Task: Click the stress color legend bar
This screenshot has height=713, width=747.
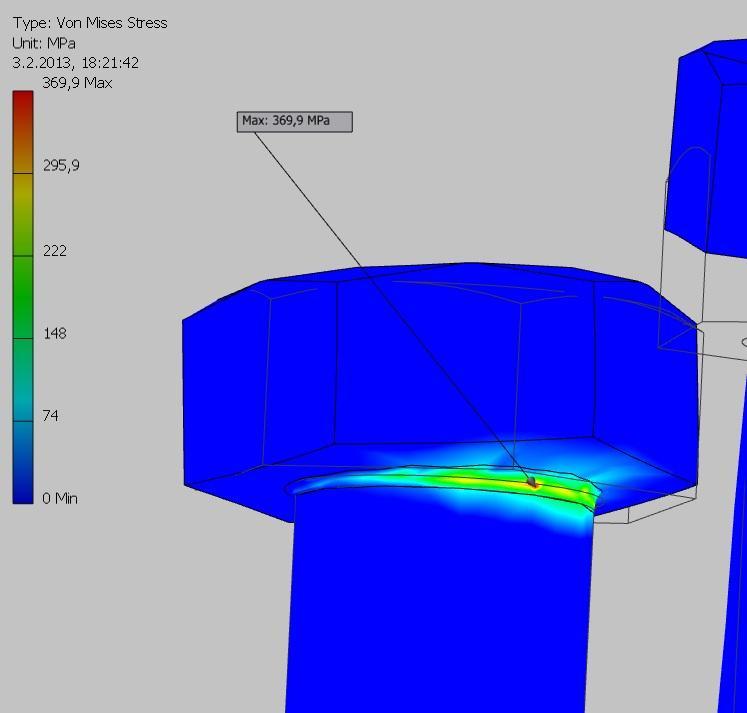Action: (23, 297)
